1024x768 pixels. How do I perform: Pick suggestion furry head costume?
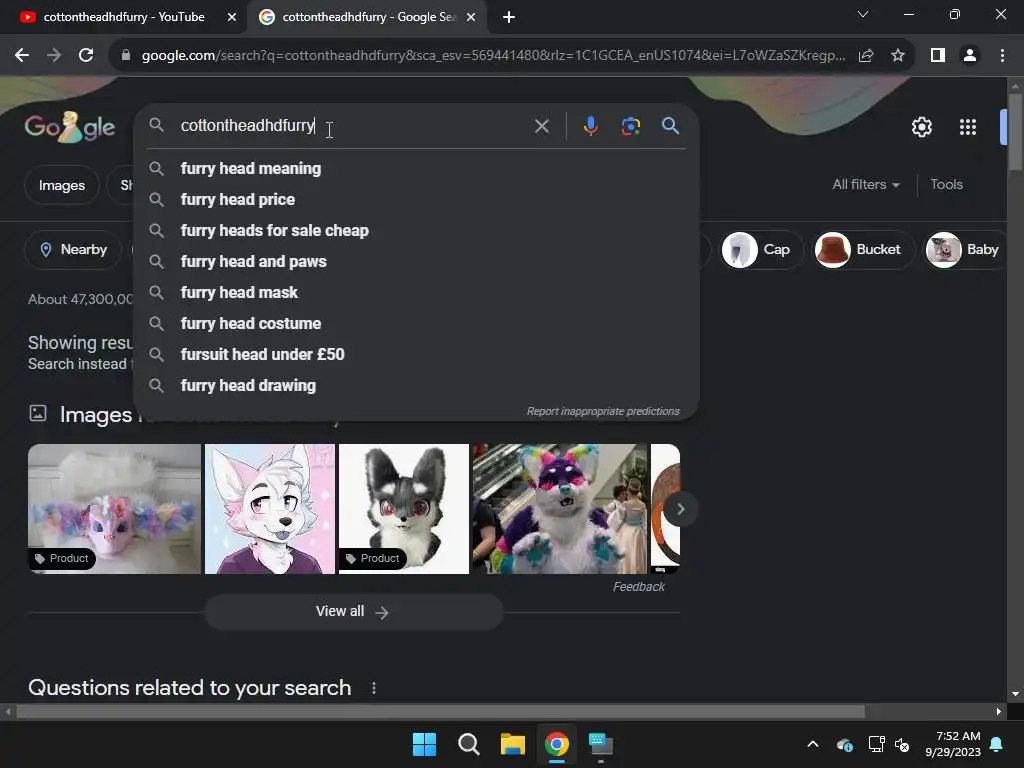point(416,323)
